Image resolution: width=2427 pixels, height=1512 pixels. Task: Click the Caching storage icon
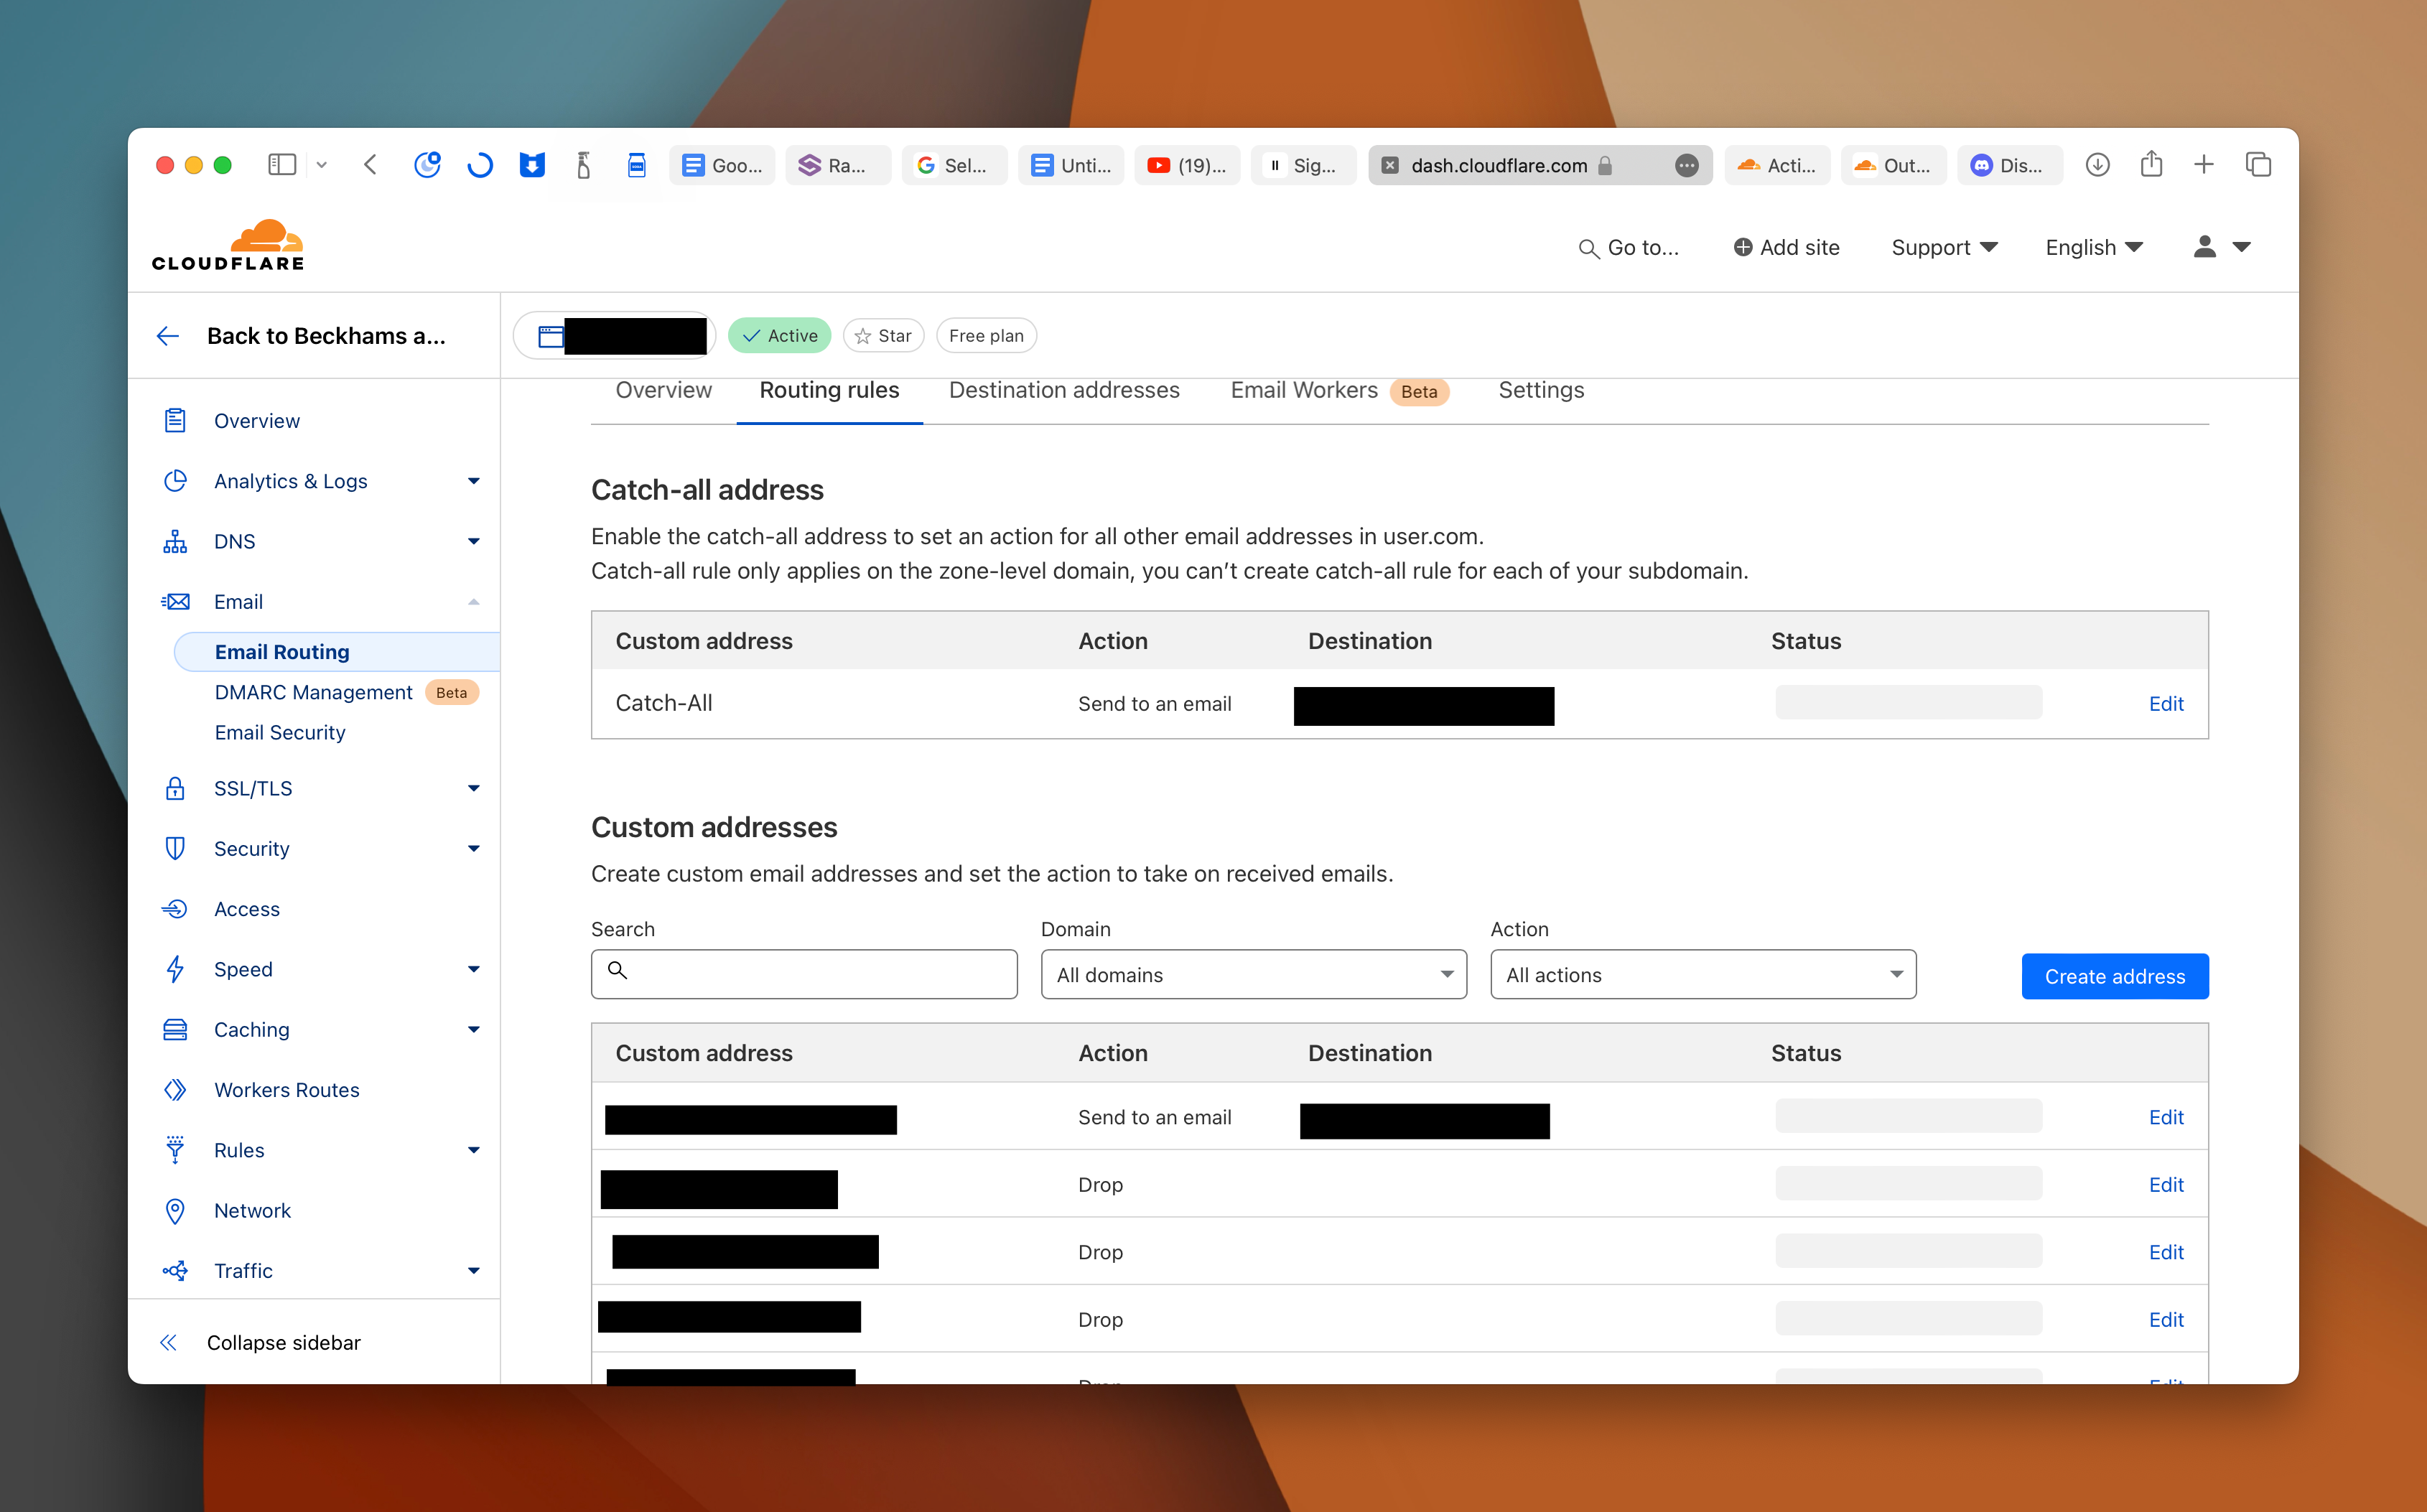(175, 1029)
